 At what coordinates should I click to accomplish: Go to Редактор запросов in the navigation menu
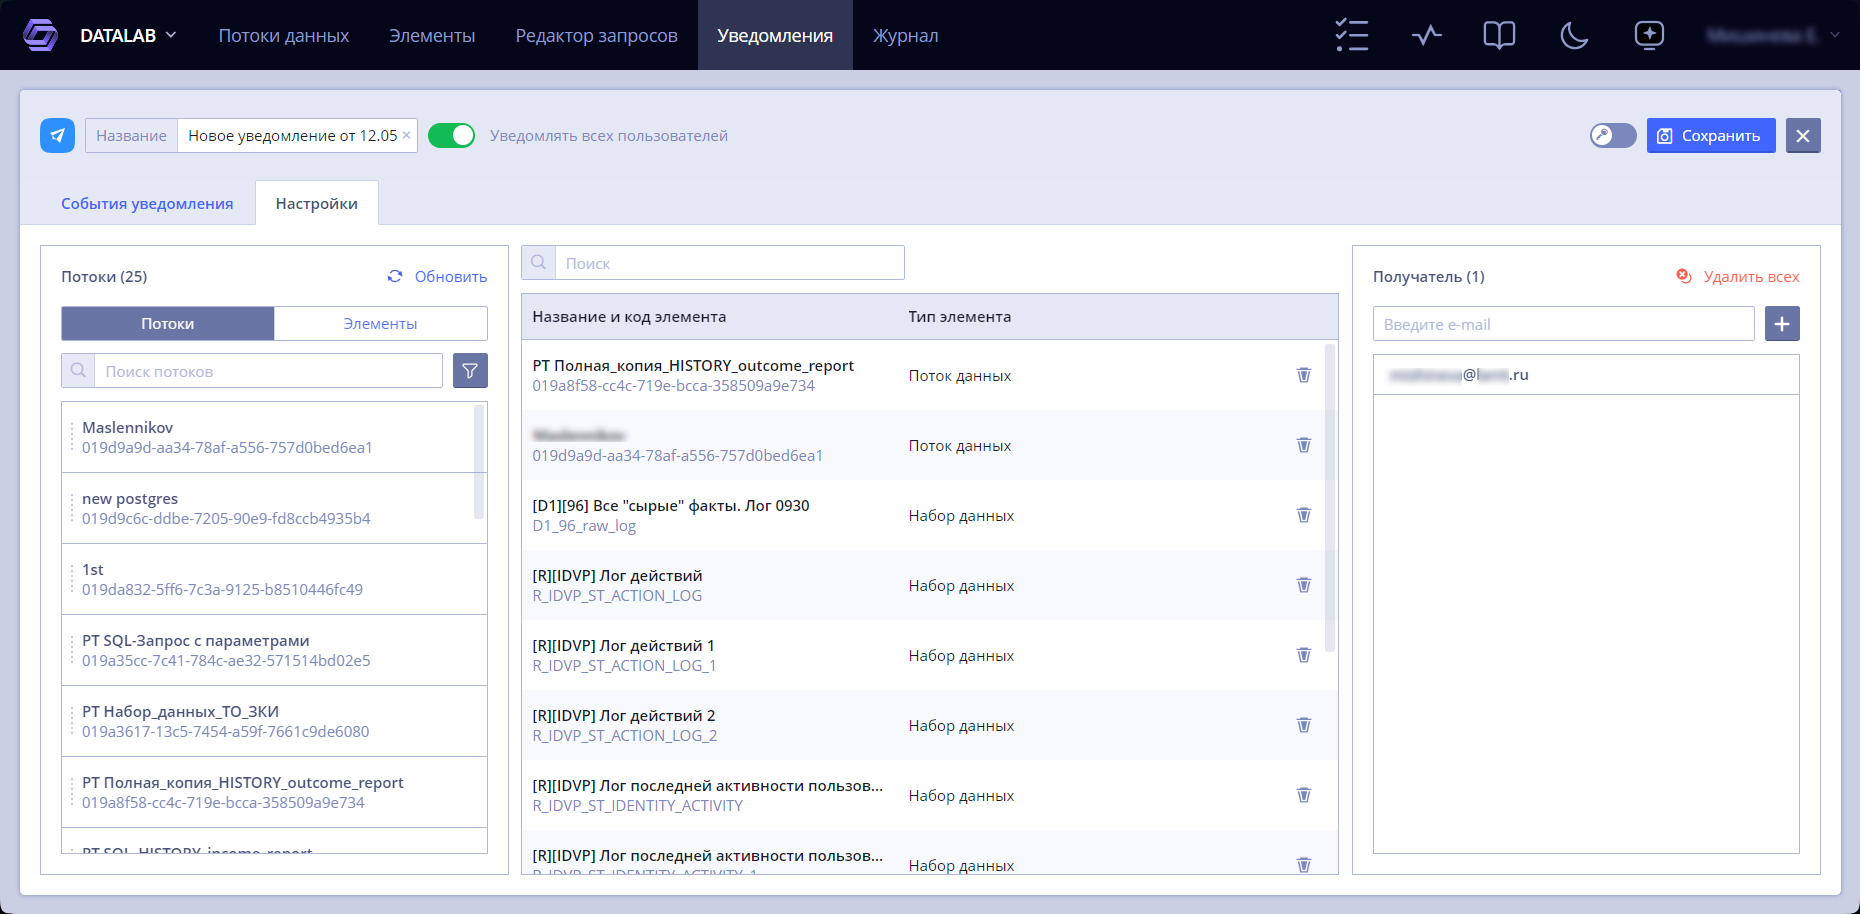(x=596, y=35)
